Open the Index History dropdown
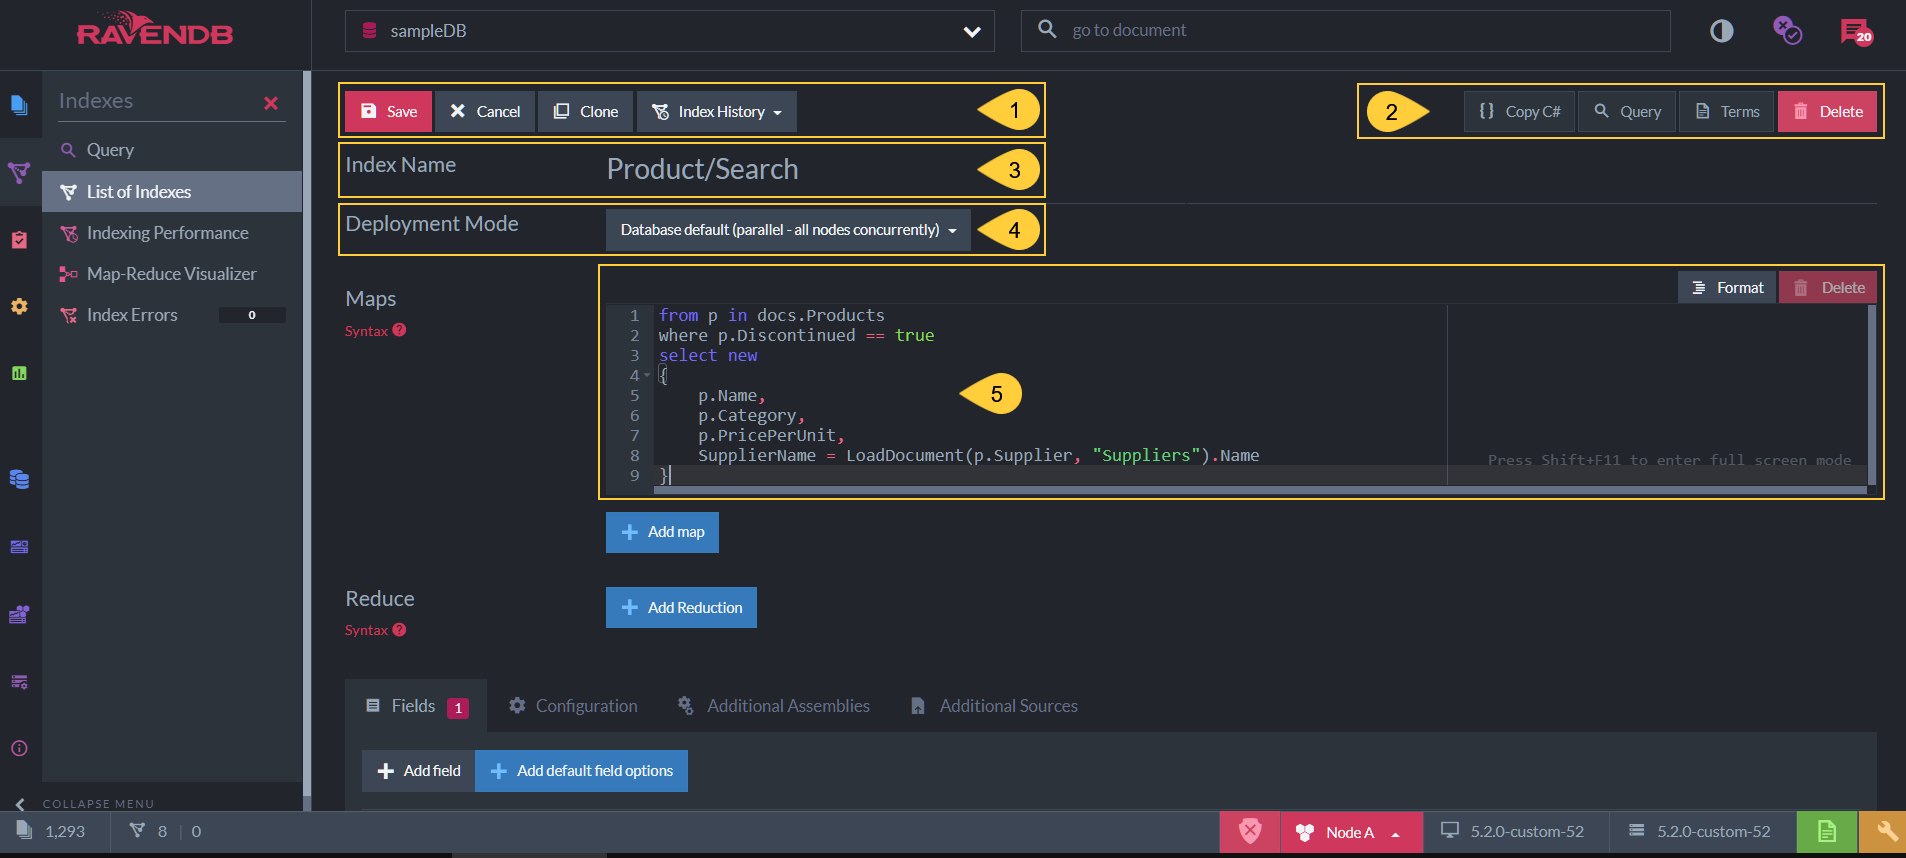The image size is (1906, 858). coord(717,111)
